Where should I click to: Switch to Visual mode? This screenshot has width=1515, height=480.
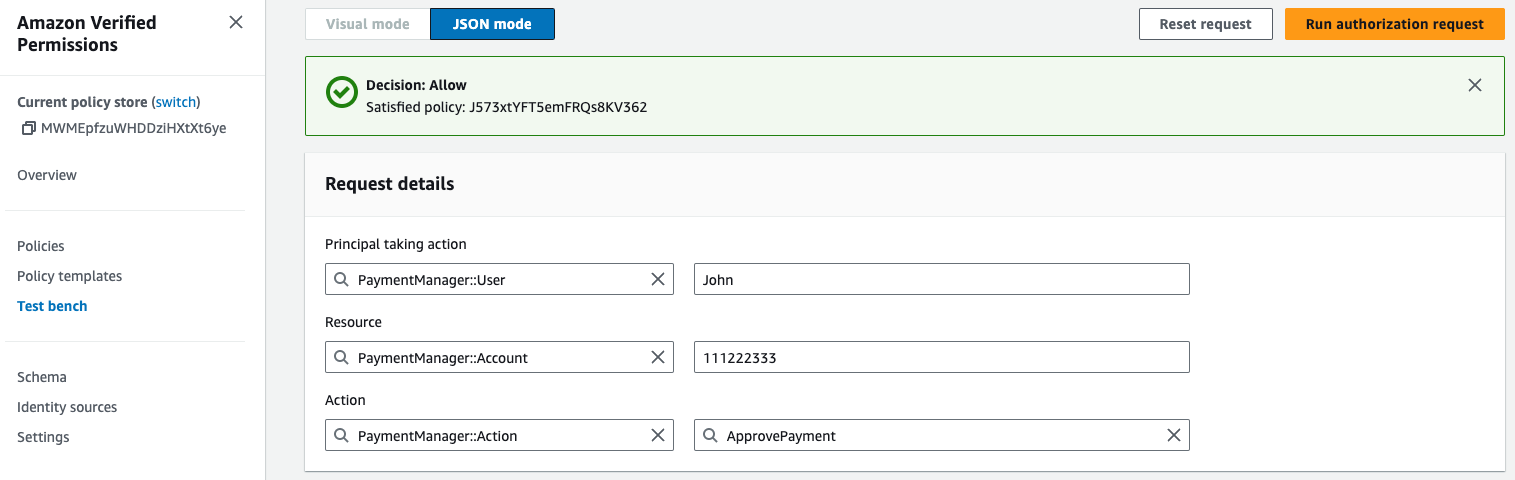(x=367, y=24)
